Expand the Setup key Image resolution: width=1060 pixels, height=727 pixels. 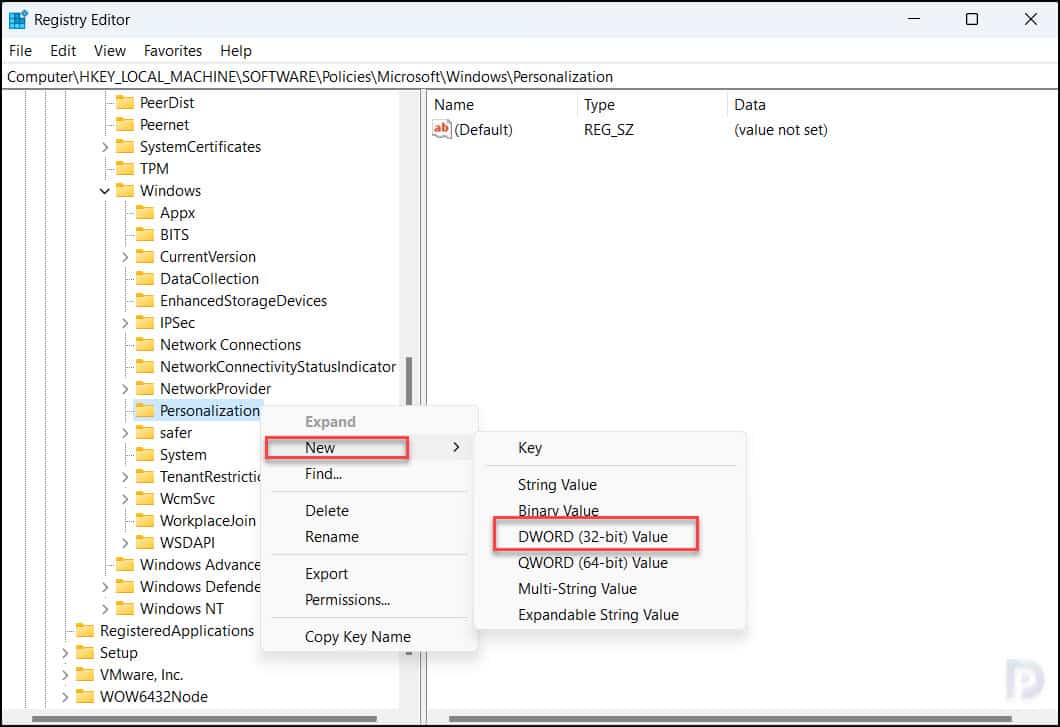(x=65, y=653)
